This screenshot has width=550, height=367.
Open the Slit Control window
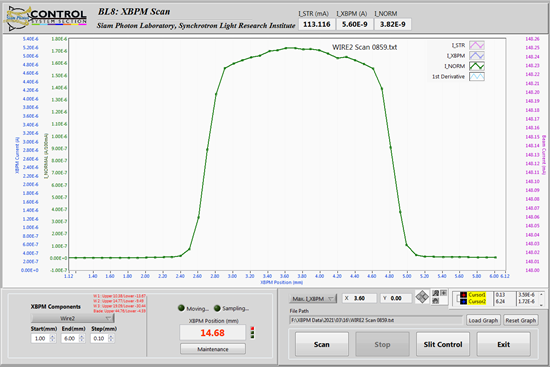(443, 345)
